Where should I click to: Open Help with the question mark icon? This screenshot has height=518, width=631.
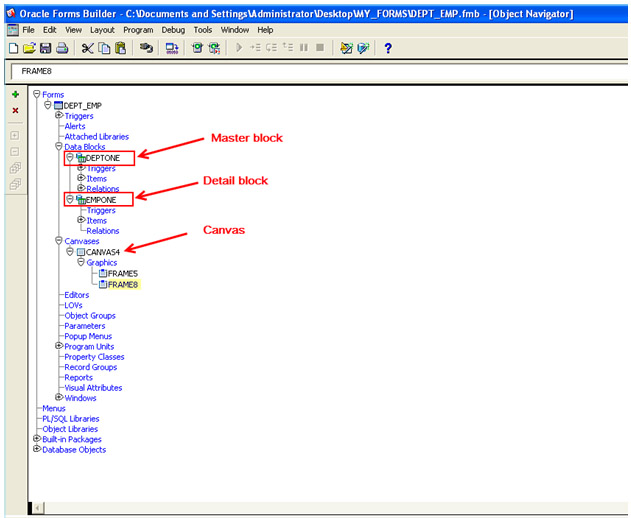point(388,48)
